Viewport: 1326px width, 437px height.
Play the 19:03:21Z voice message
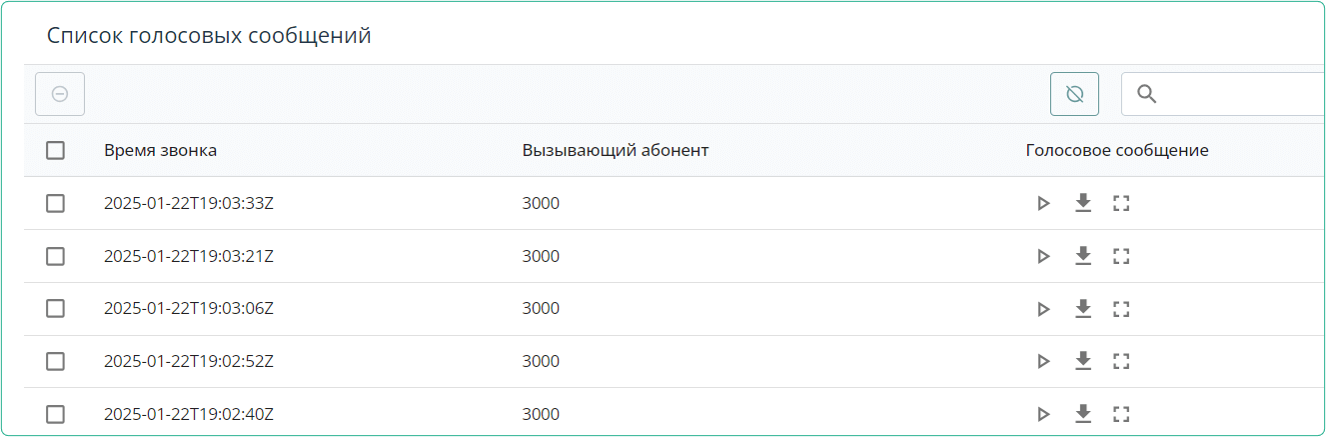[x=1043, y=256]
